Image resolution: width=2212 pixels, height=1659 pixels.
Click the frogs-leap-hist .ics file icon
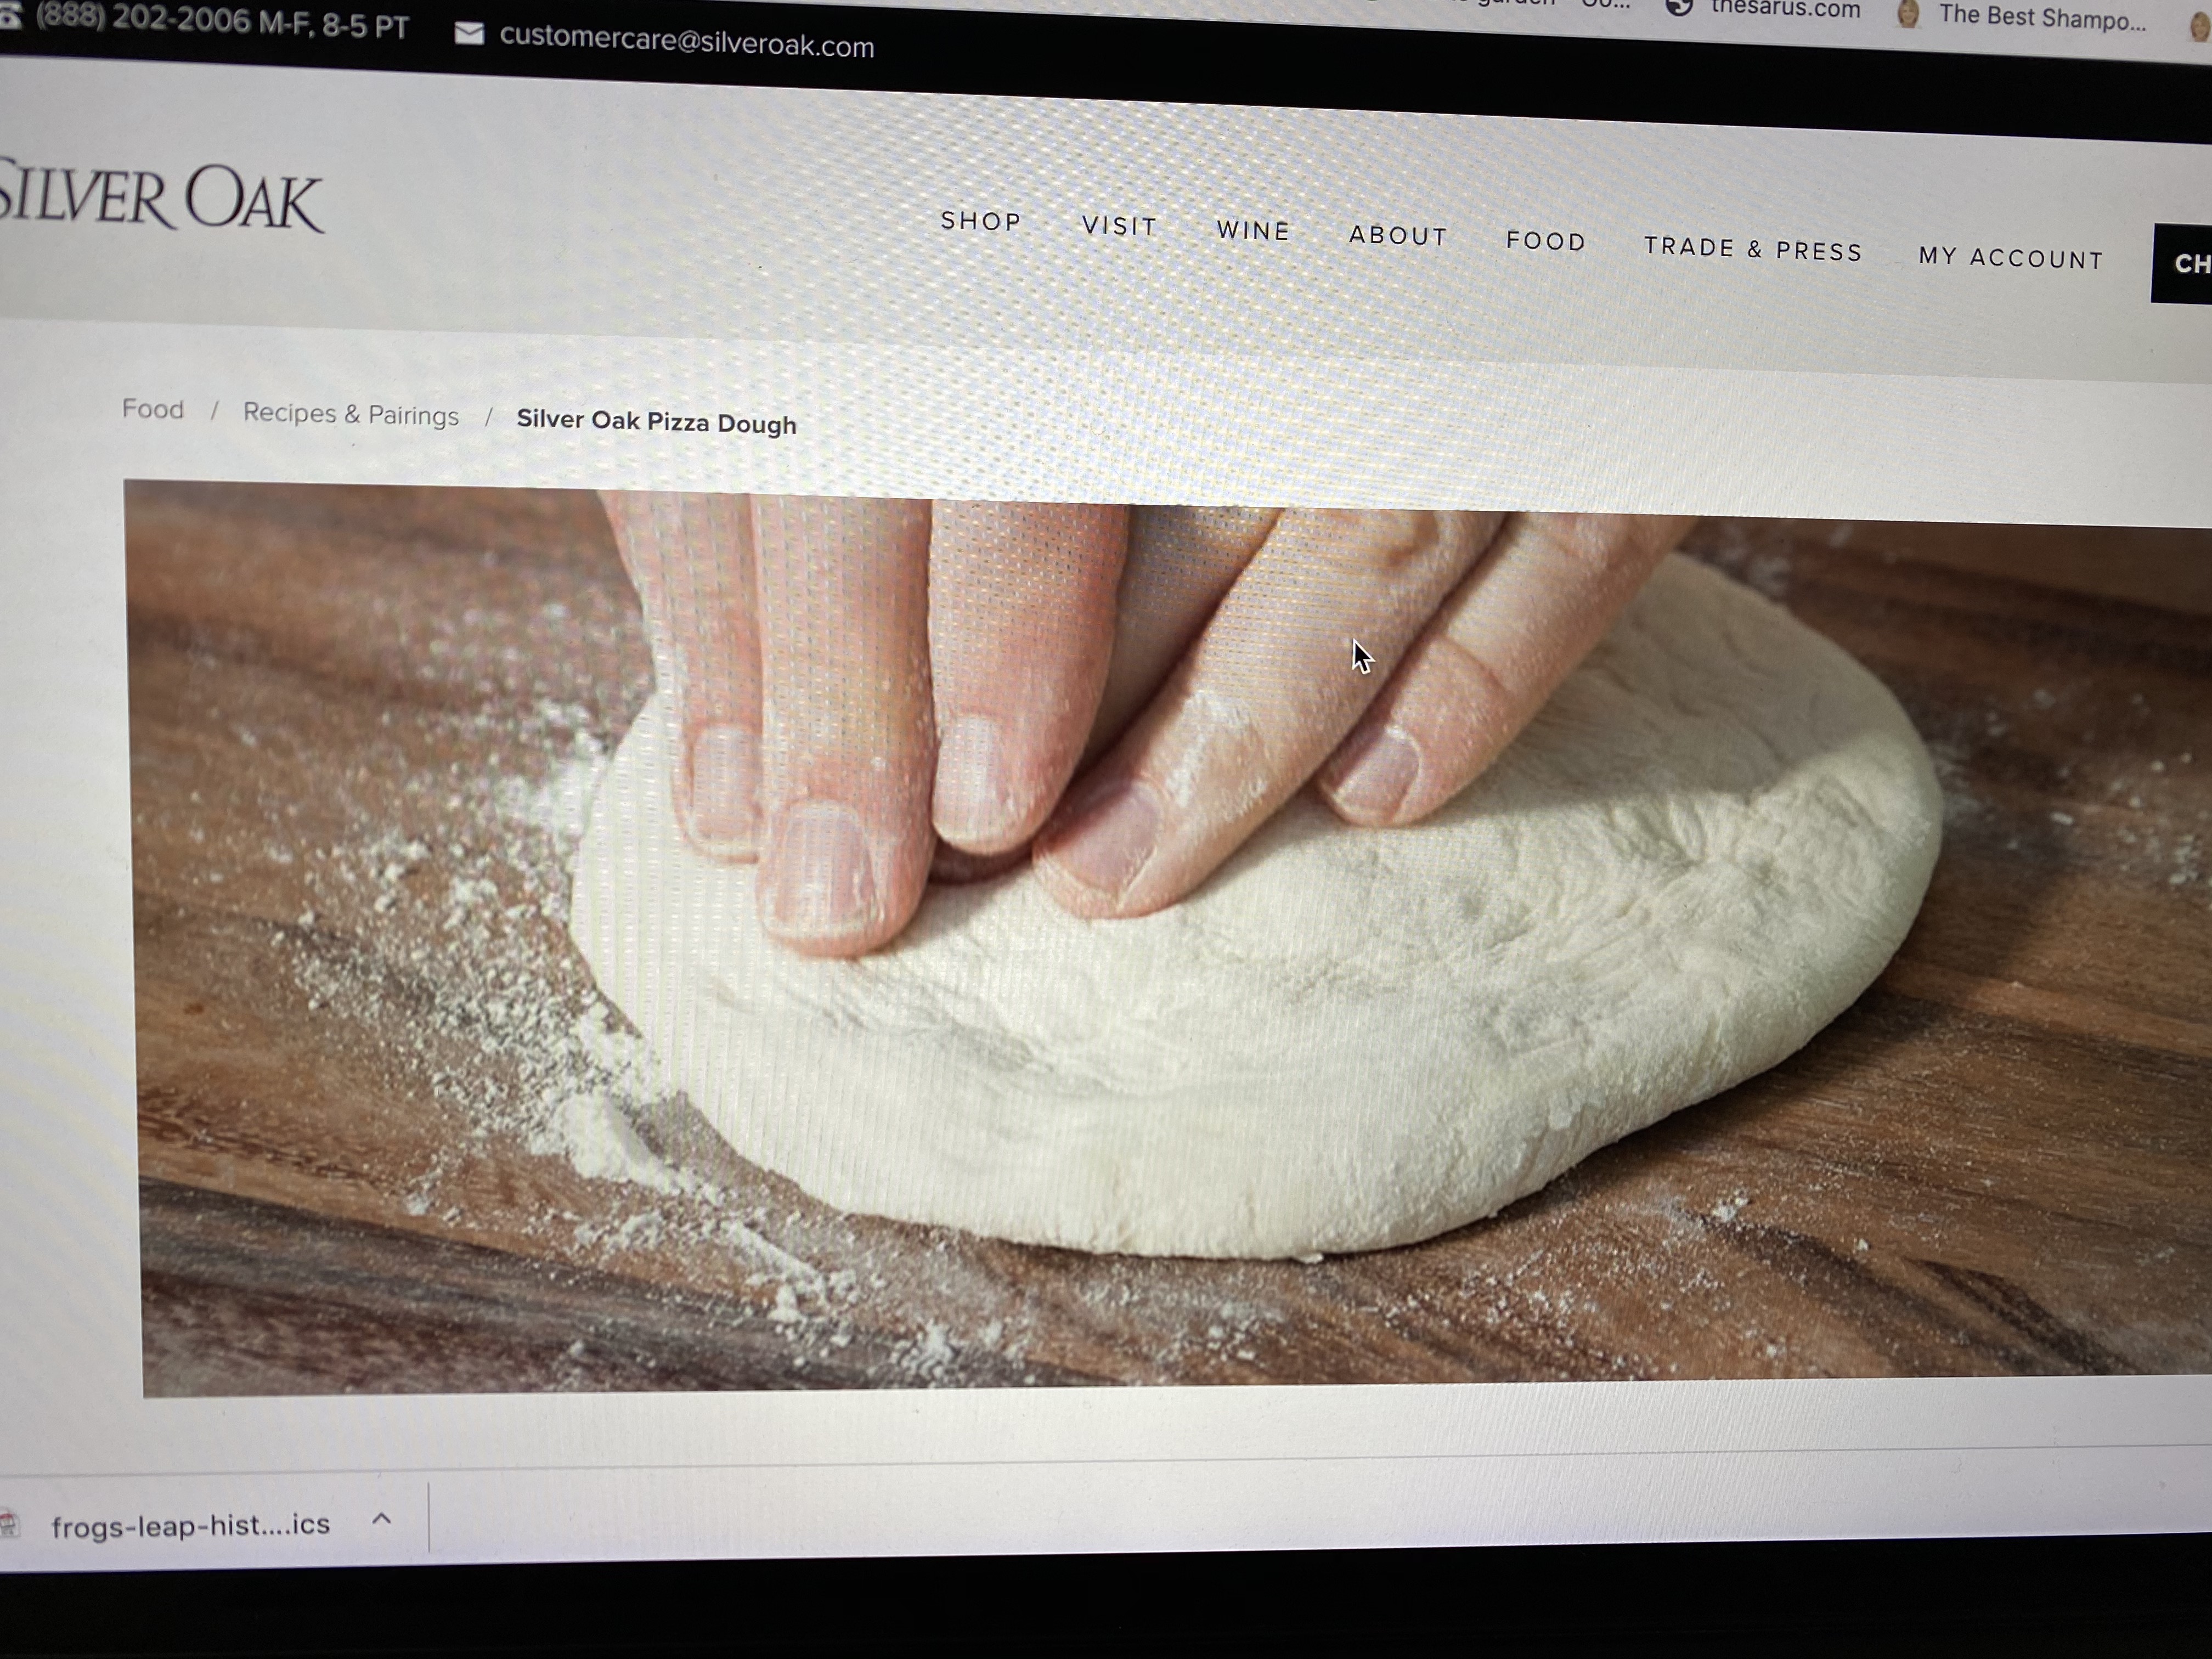click(10, 1524)
